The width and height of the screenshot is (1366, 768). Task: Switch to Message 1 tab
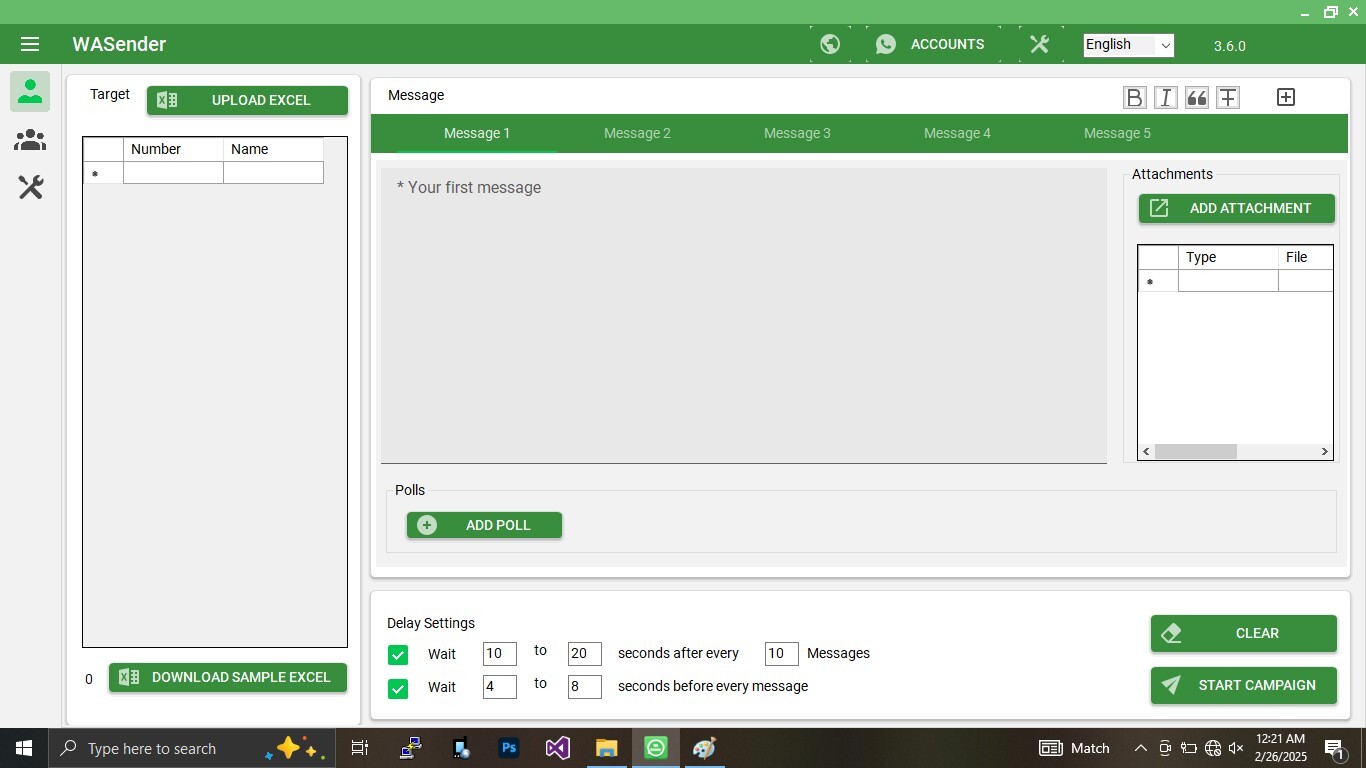coord(477,133)
